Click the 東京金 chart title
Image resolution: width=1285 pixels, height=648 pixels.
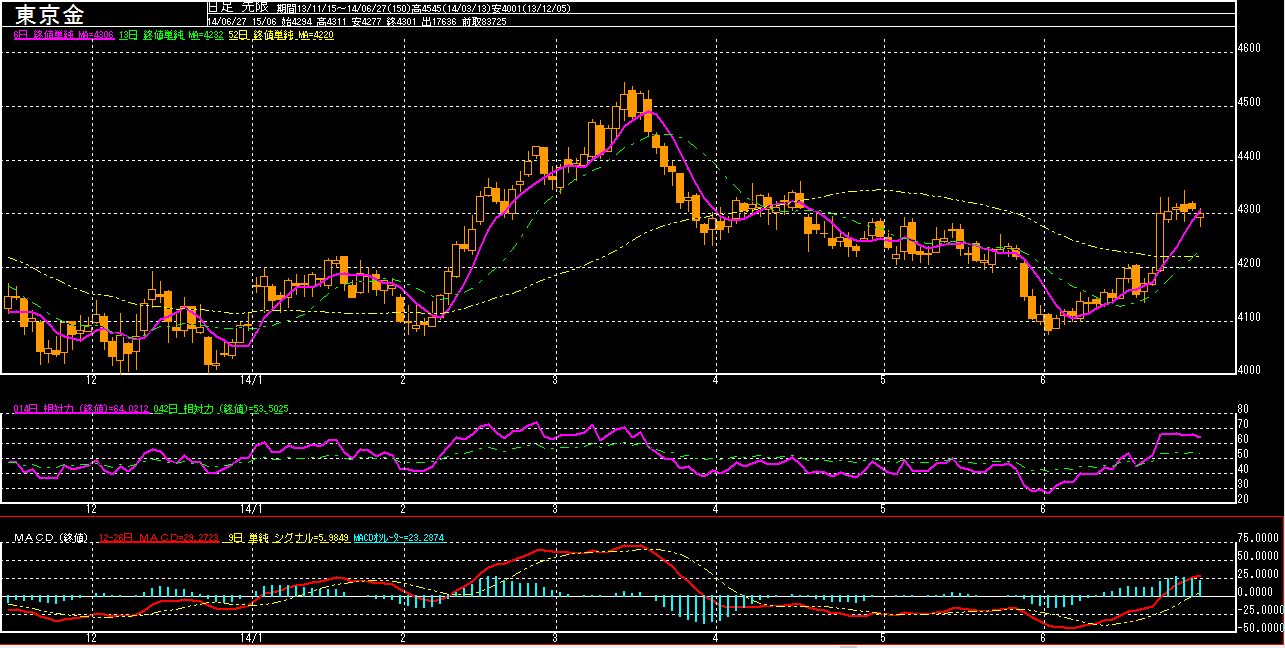point(50,15)
